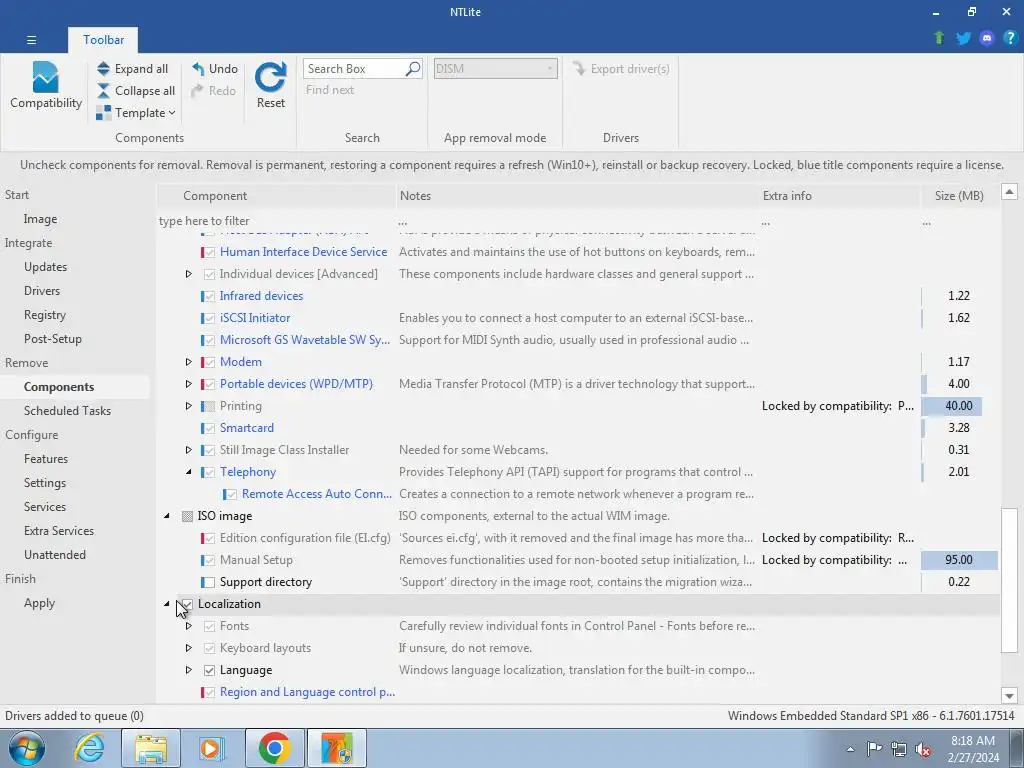
Task: Go to the Apply page
Action: 39,603
